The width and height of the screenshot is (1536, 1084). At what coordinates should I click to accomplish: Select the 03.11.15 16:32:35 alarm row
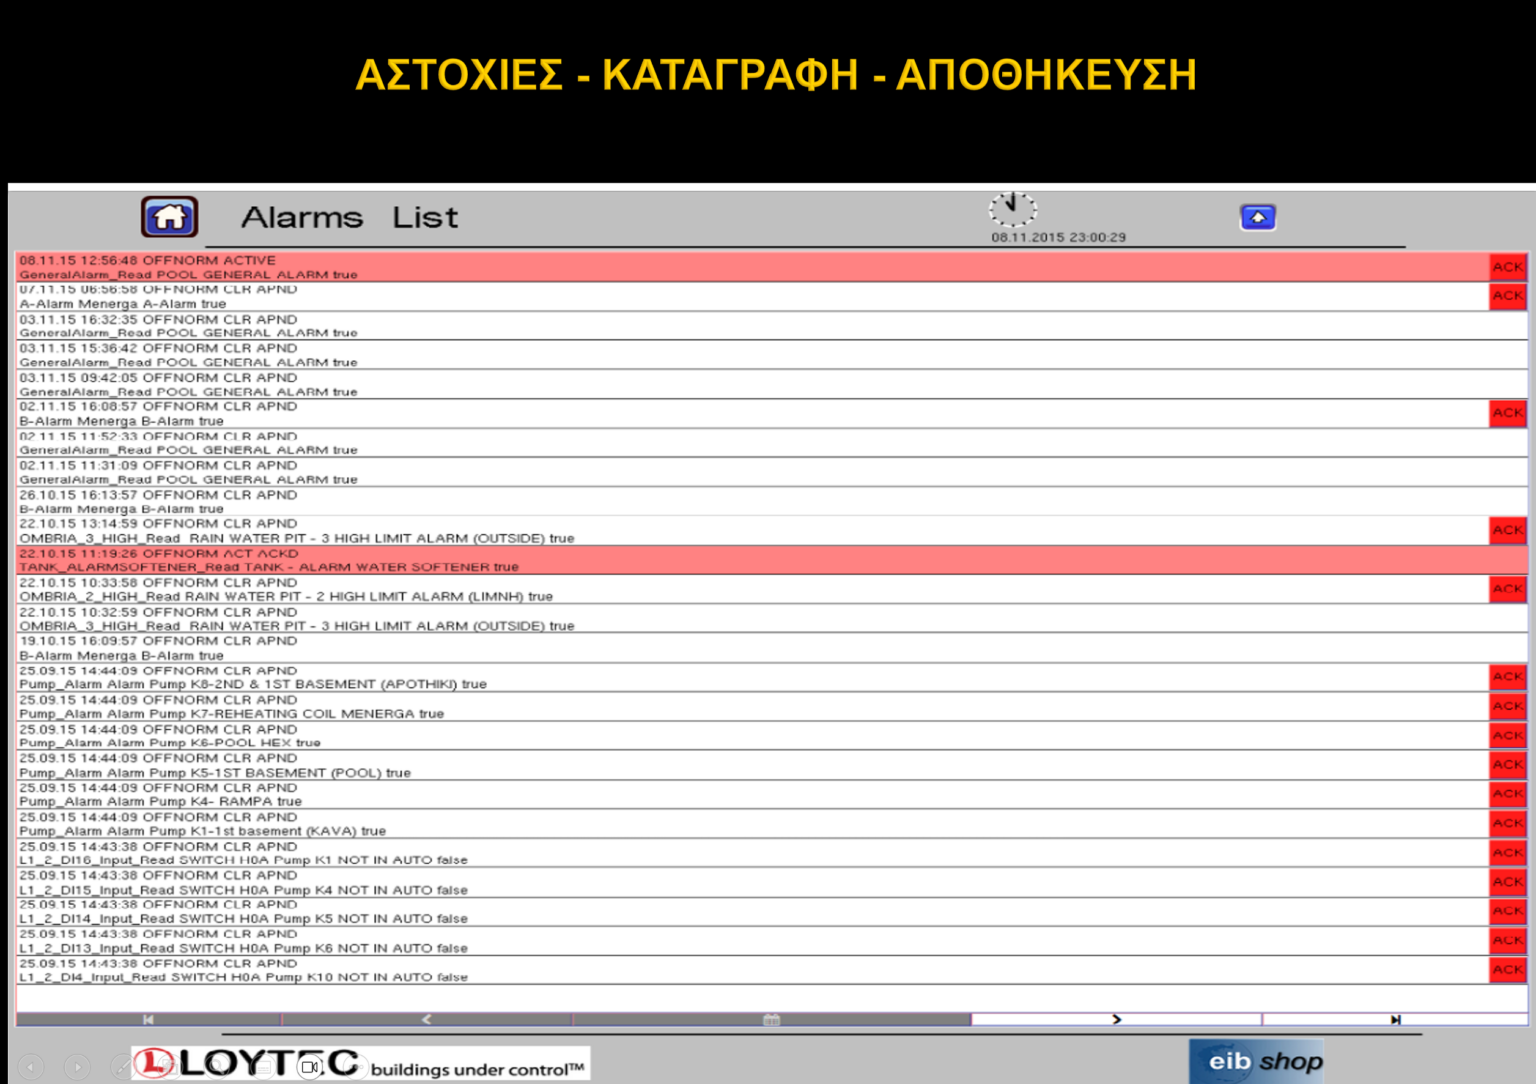(x=772, y=326)
